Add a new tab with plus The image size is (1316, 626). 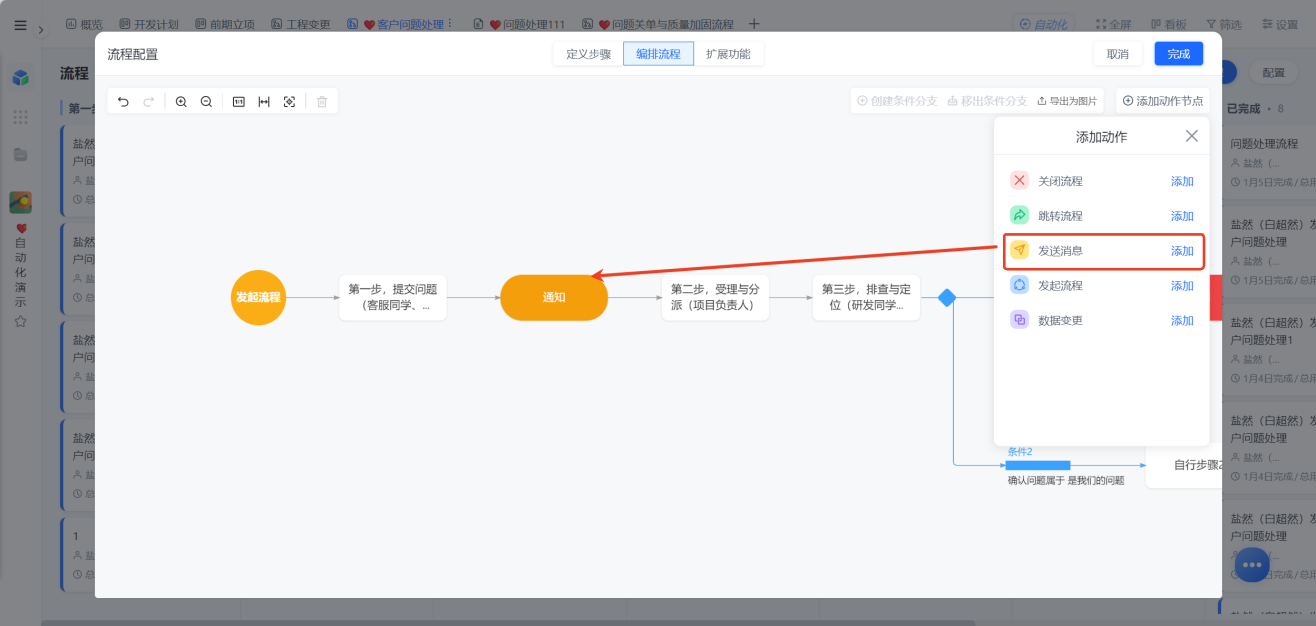click(x=754, y=24)
